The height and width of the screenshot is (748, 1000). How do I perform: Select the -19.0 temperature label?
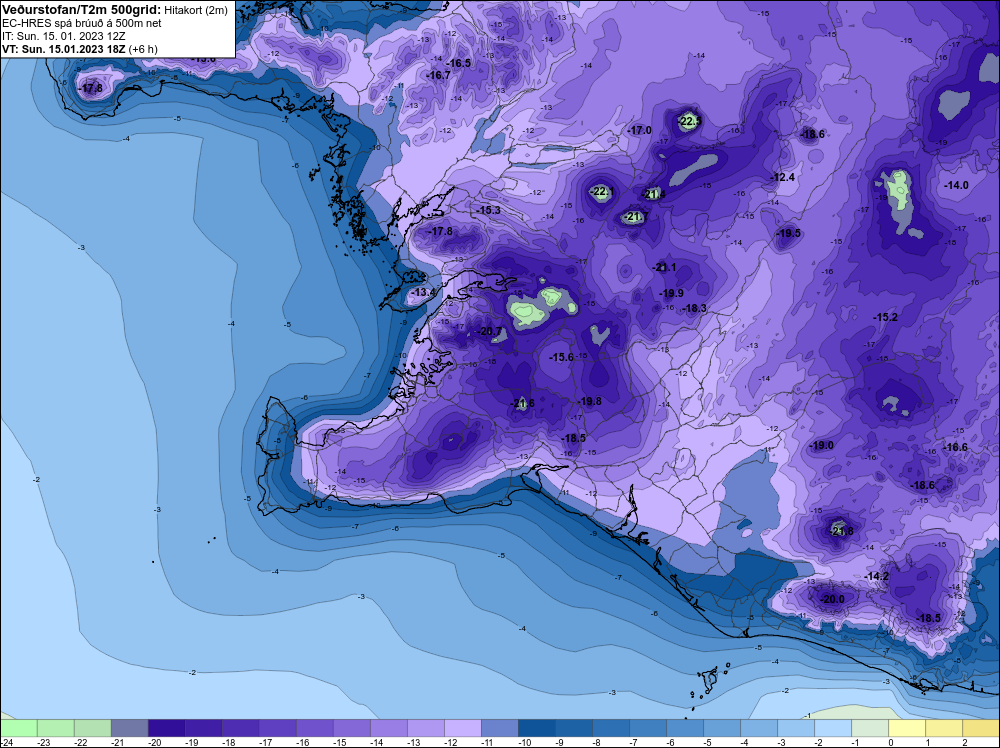[x=821, y=446]
